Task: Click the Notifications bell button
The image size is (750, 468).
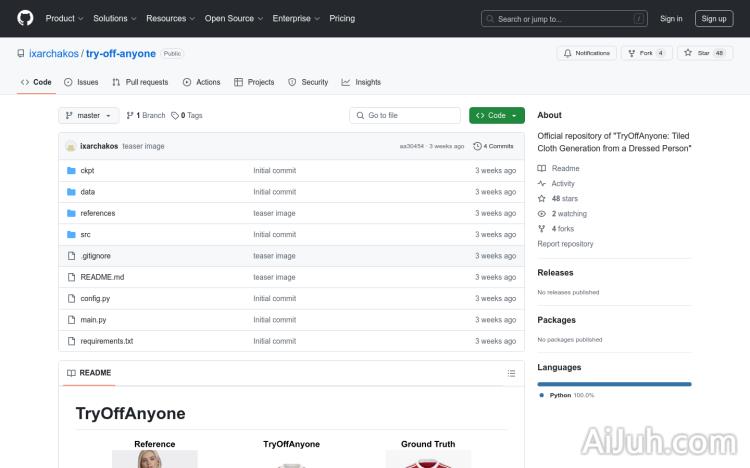Action: tap(586, 53)
